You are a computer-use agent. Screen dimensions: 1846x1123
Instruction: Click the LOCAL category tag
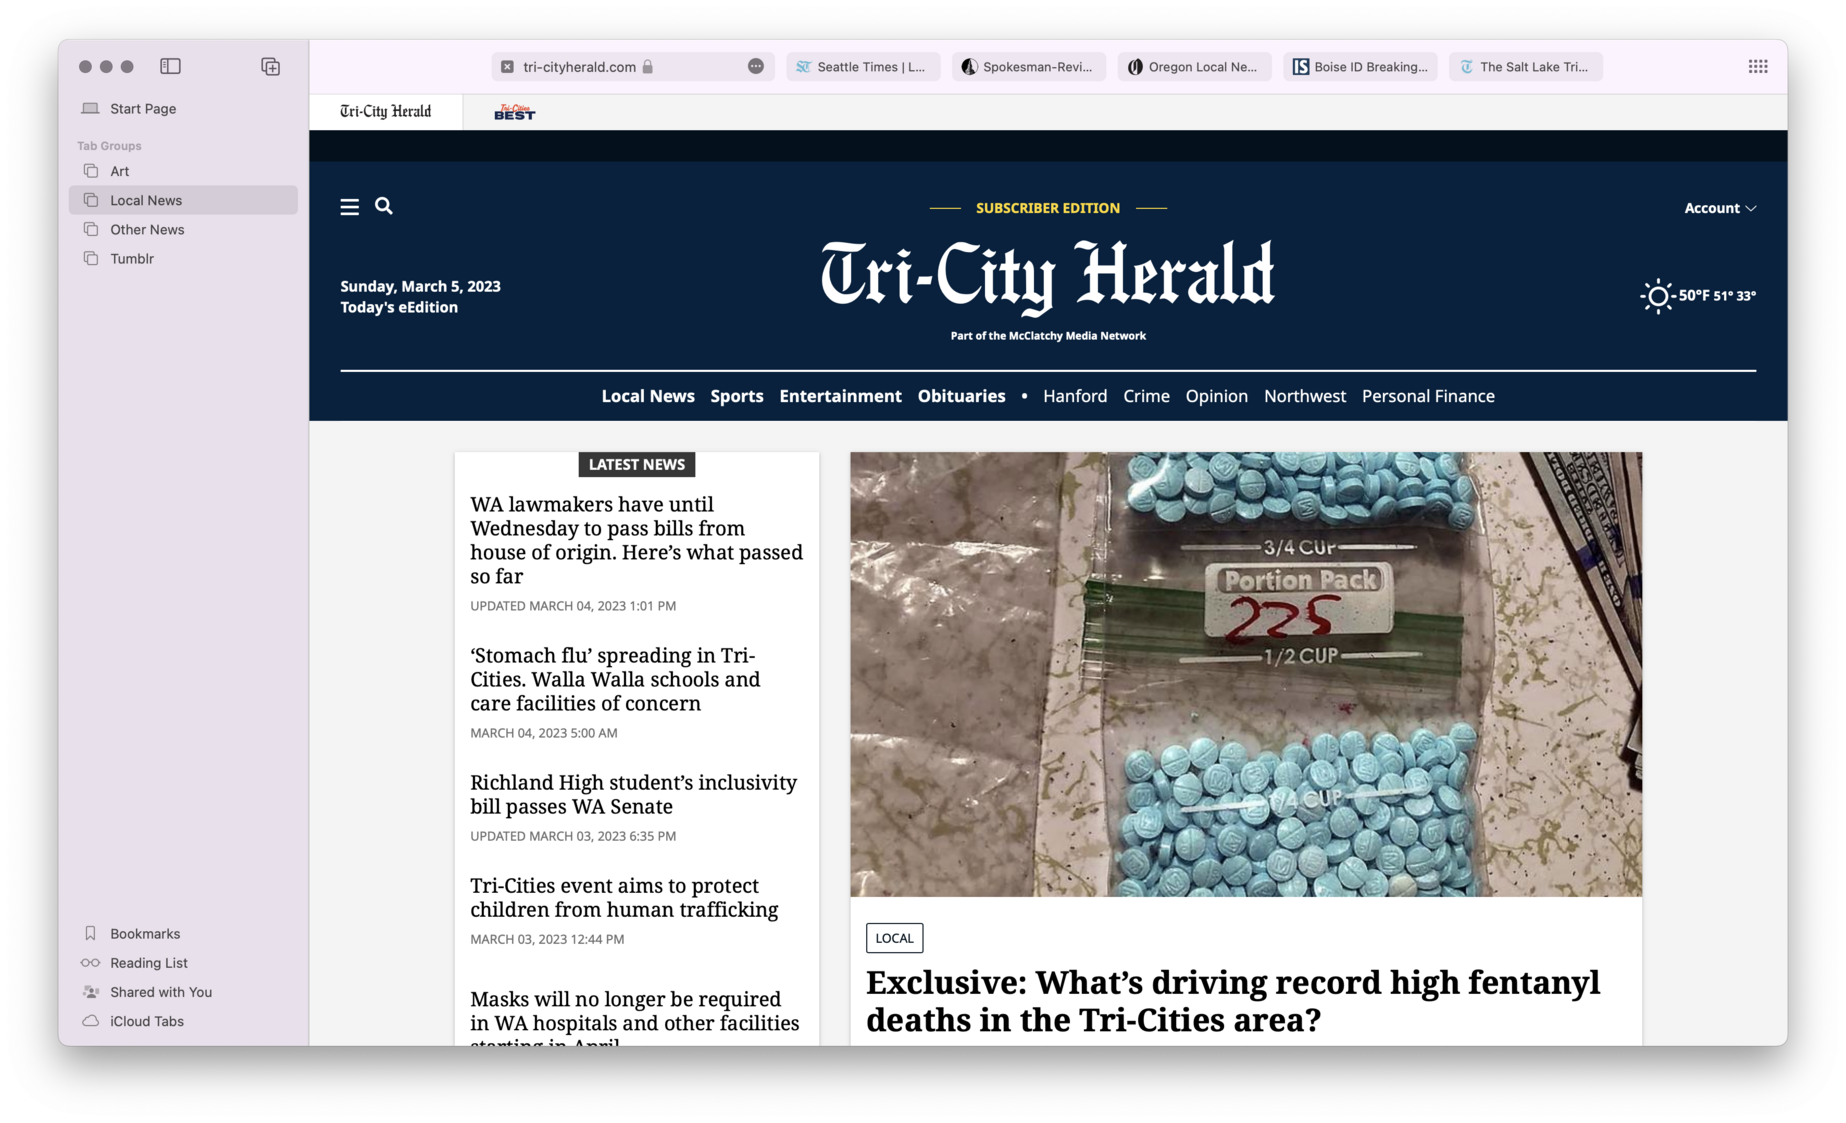tap(894, 938)
